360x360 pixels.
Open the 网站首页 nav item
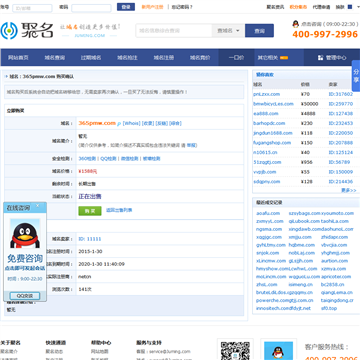pos(18,58)
